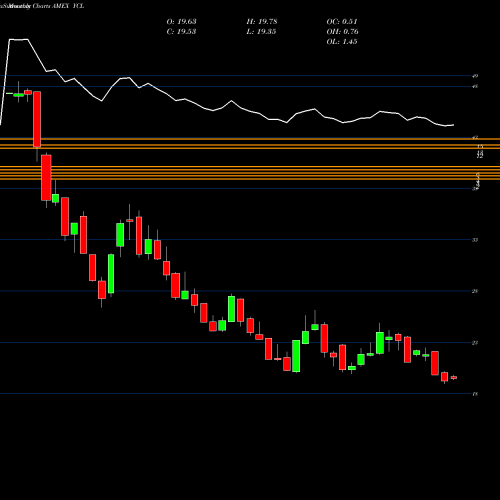Click the price axis label 49

tap(475, 76)
